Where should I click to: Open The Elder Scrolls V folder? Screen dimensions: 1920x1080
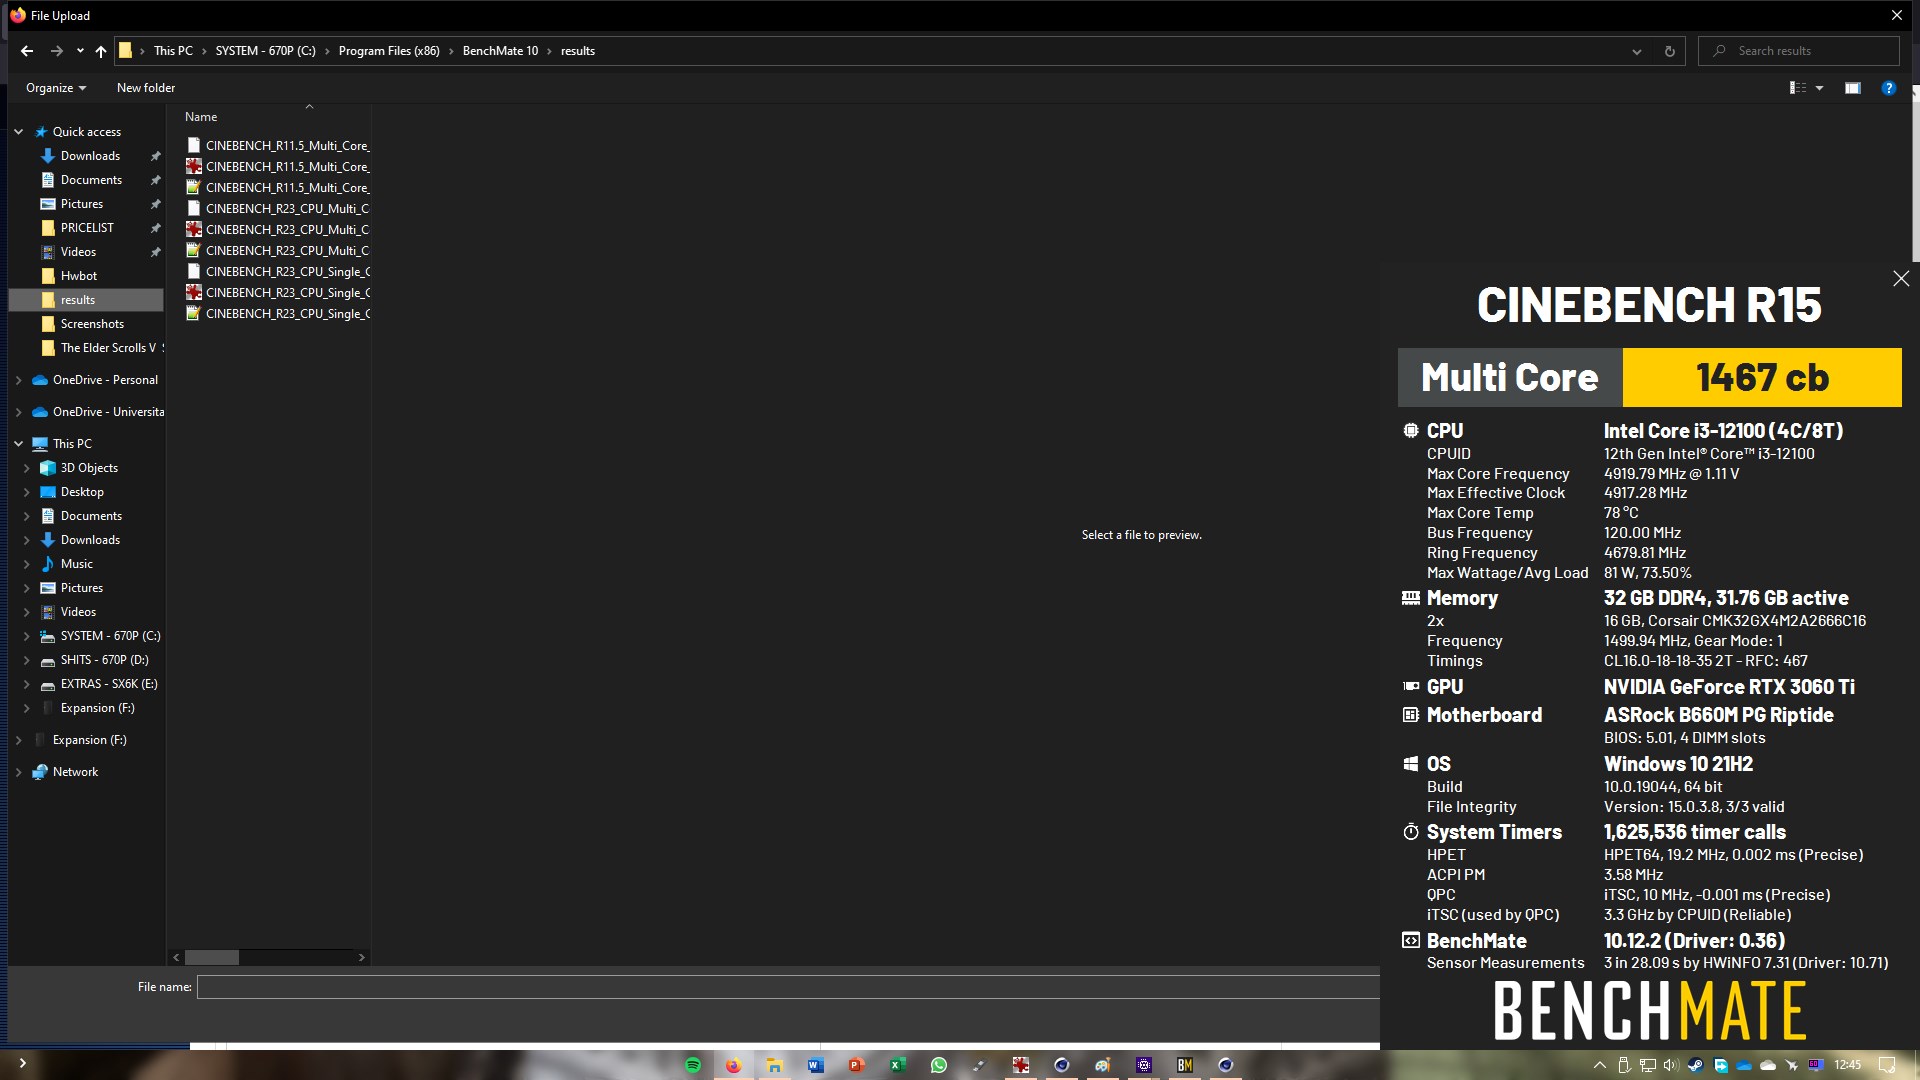pyautogui.click(x=108, y=348)
